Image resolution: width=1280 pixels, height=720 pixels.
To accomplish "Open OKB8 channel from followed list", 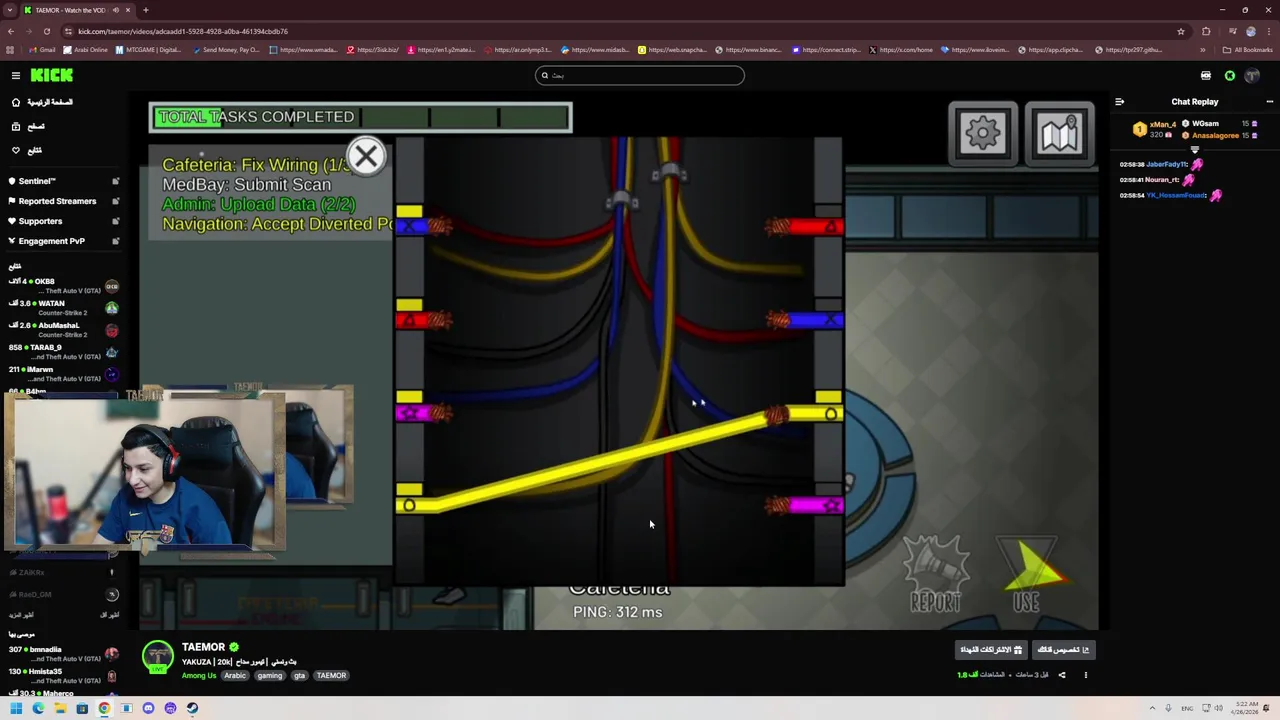I will (x=62, y=286).
